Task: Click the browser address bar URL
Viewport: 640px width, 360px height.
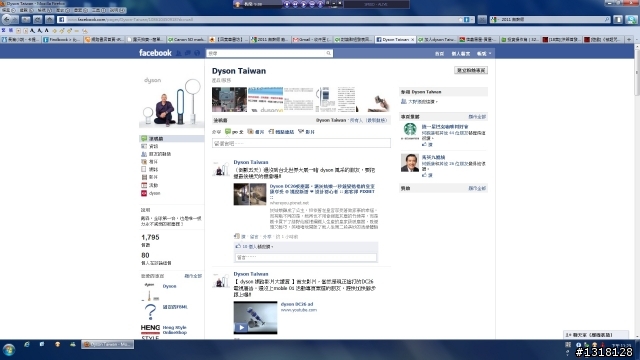Action: point(261,19)
